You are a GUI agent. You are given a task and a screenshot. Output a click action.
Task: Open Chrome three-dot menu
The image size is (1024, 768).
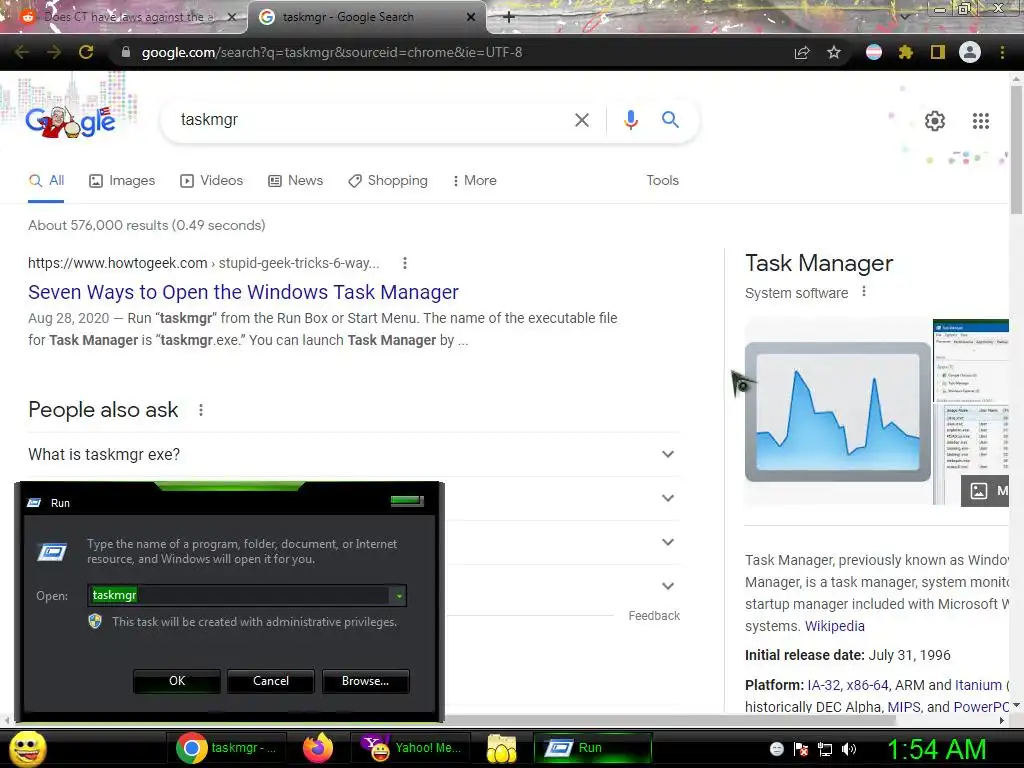(1002, 52)
